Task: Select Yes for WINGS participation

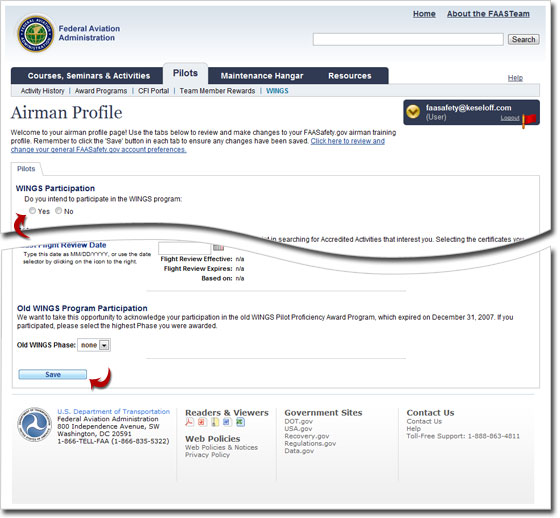Action: pos(32,211)
